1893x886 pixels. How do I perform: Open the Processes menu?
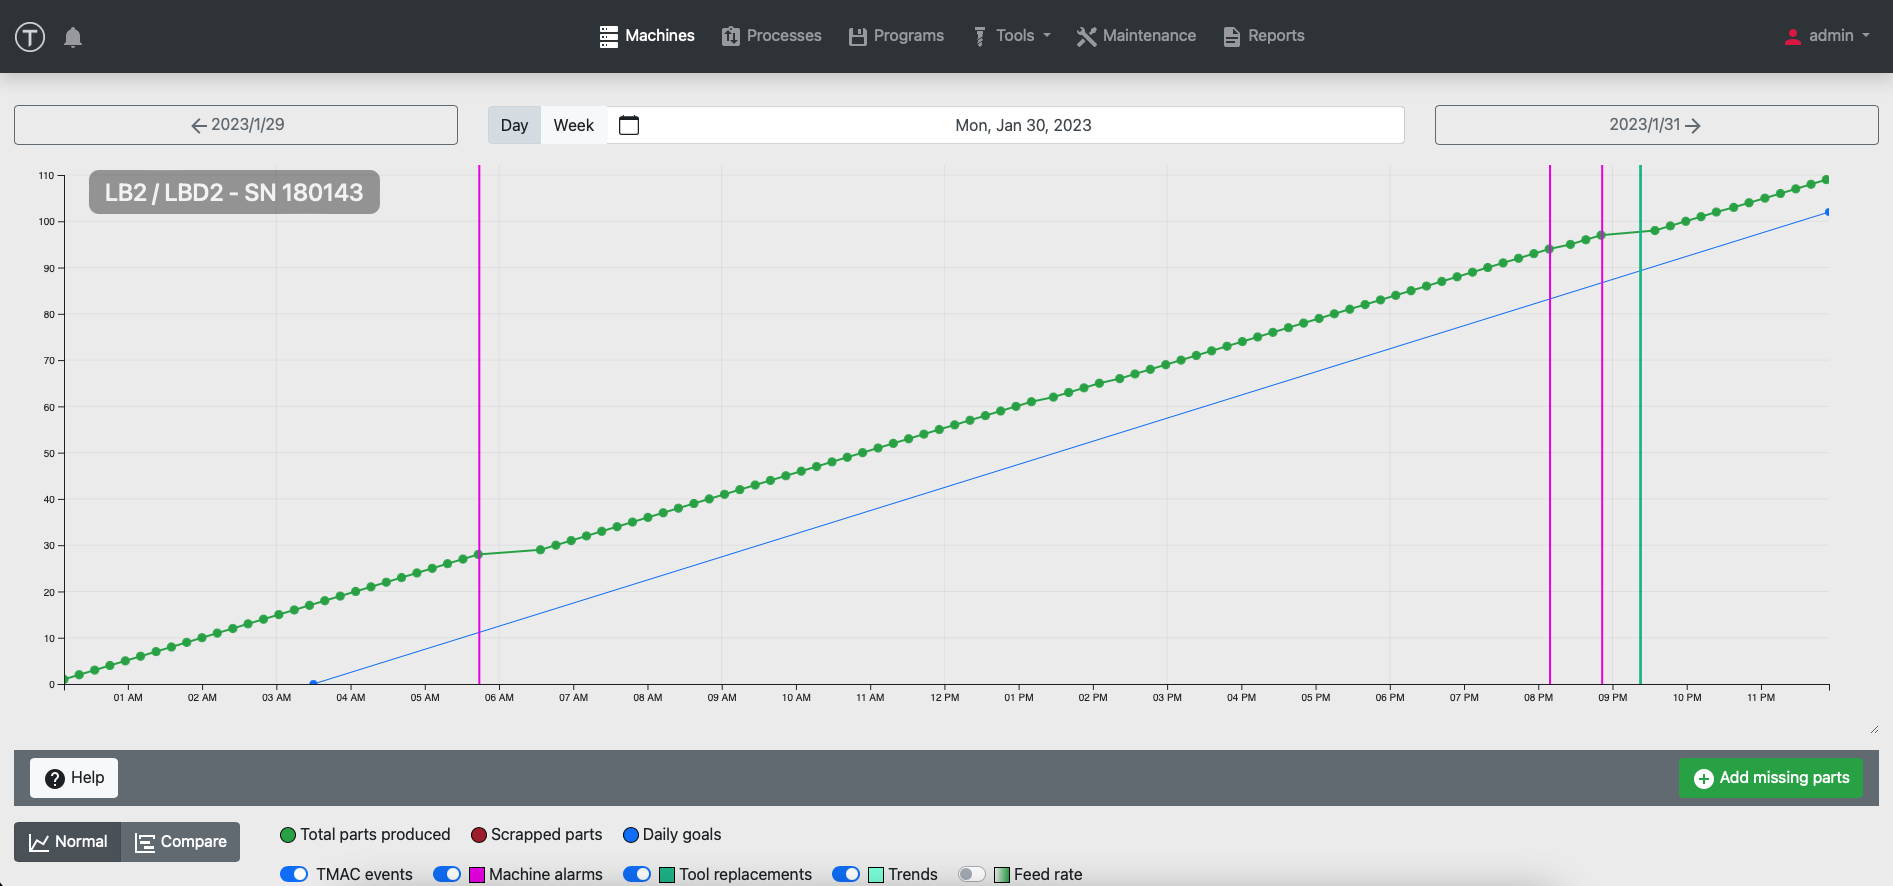pos(771,36)
